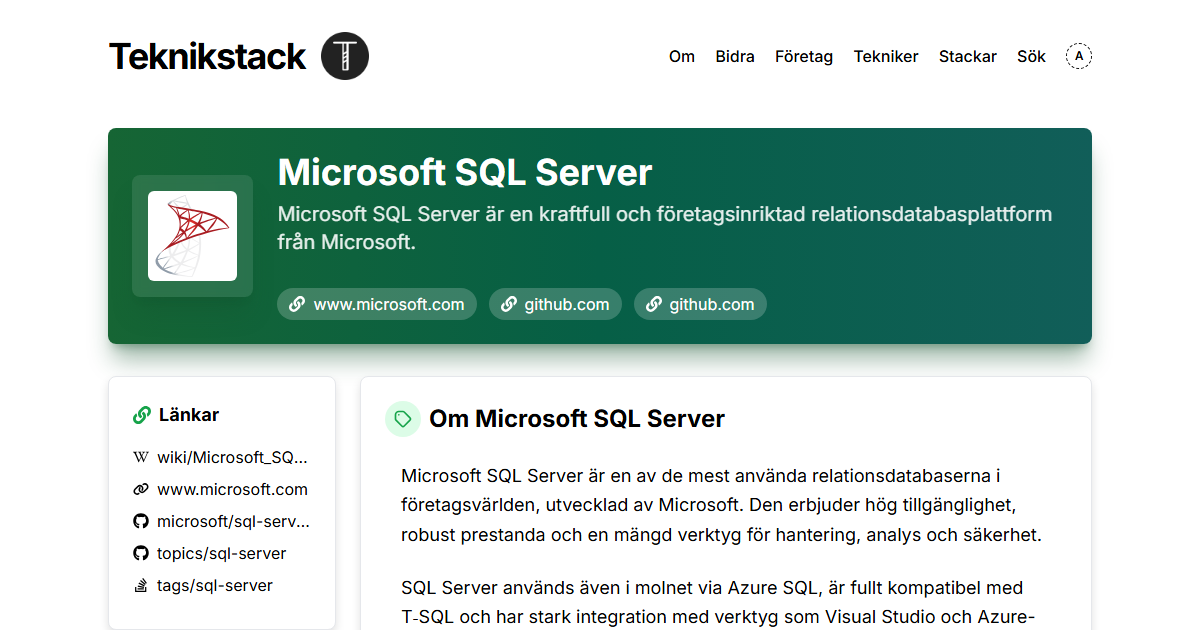Click the Microsoft SQL Server banner title
The height and width of the screenshot is (630, 1200).
(465, 172)
